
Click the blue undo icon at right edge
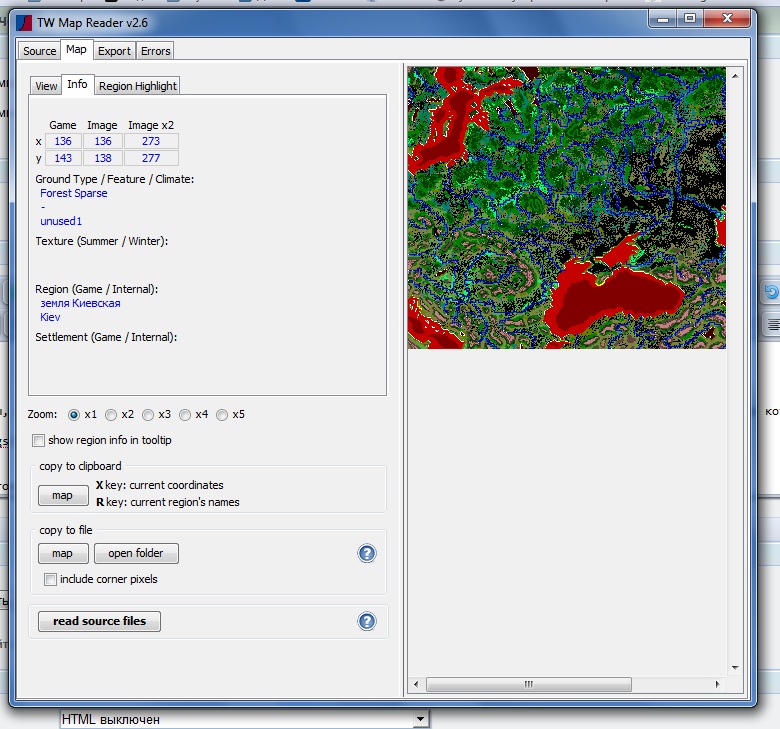click(x=772, y=292)
